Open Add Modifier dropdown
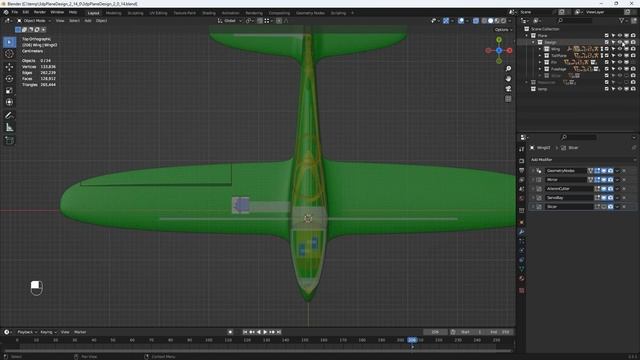The image size is (640, 360). tap(582, 160)
